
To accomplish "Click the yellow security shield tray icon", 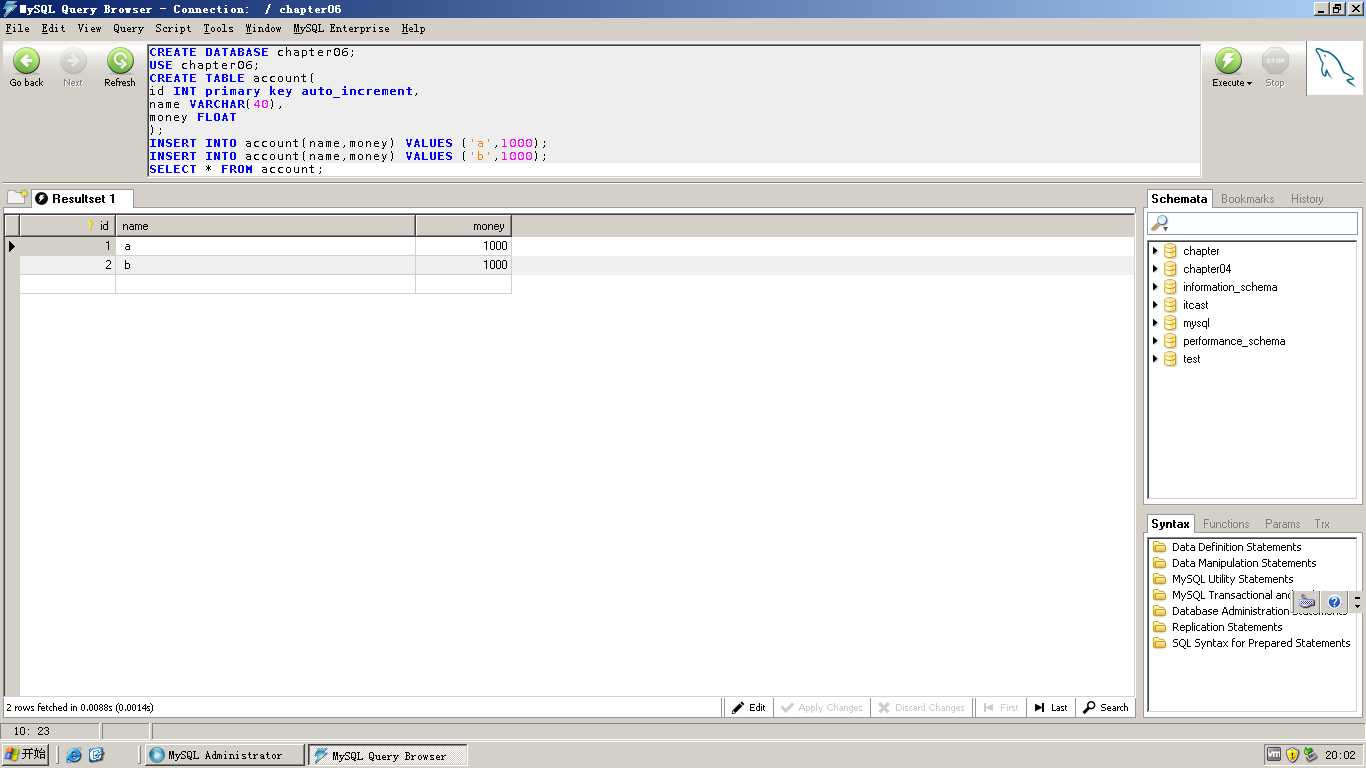I will (1292, 755).
